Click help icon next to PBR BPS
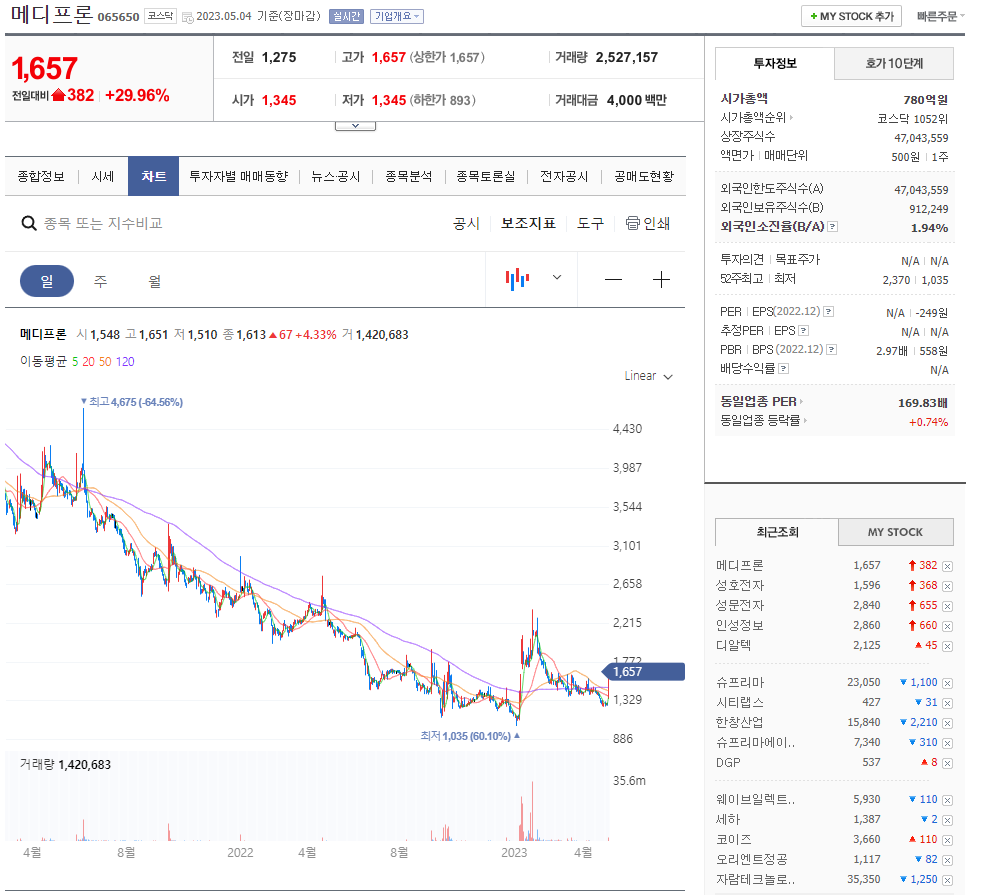982x895 pixels. (832, 349)
